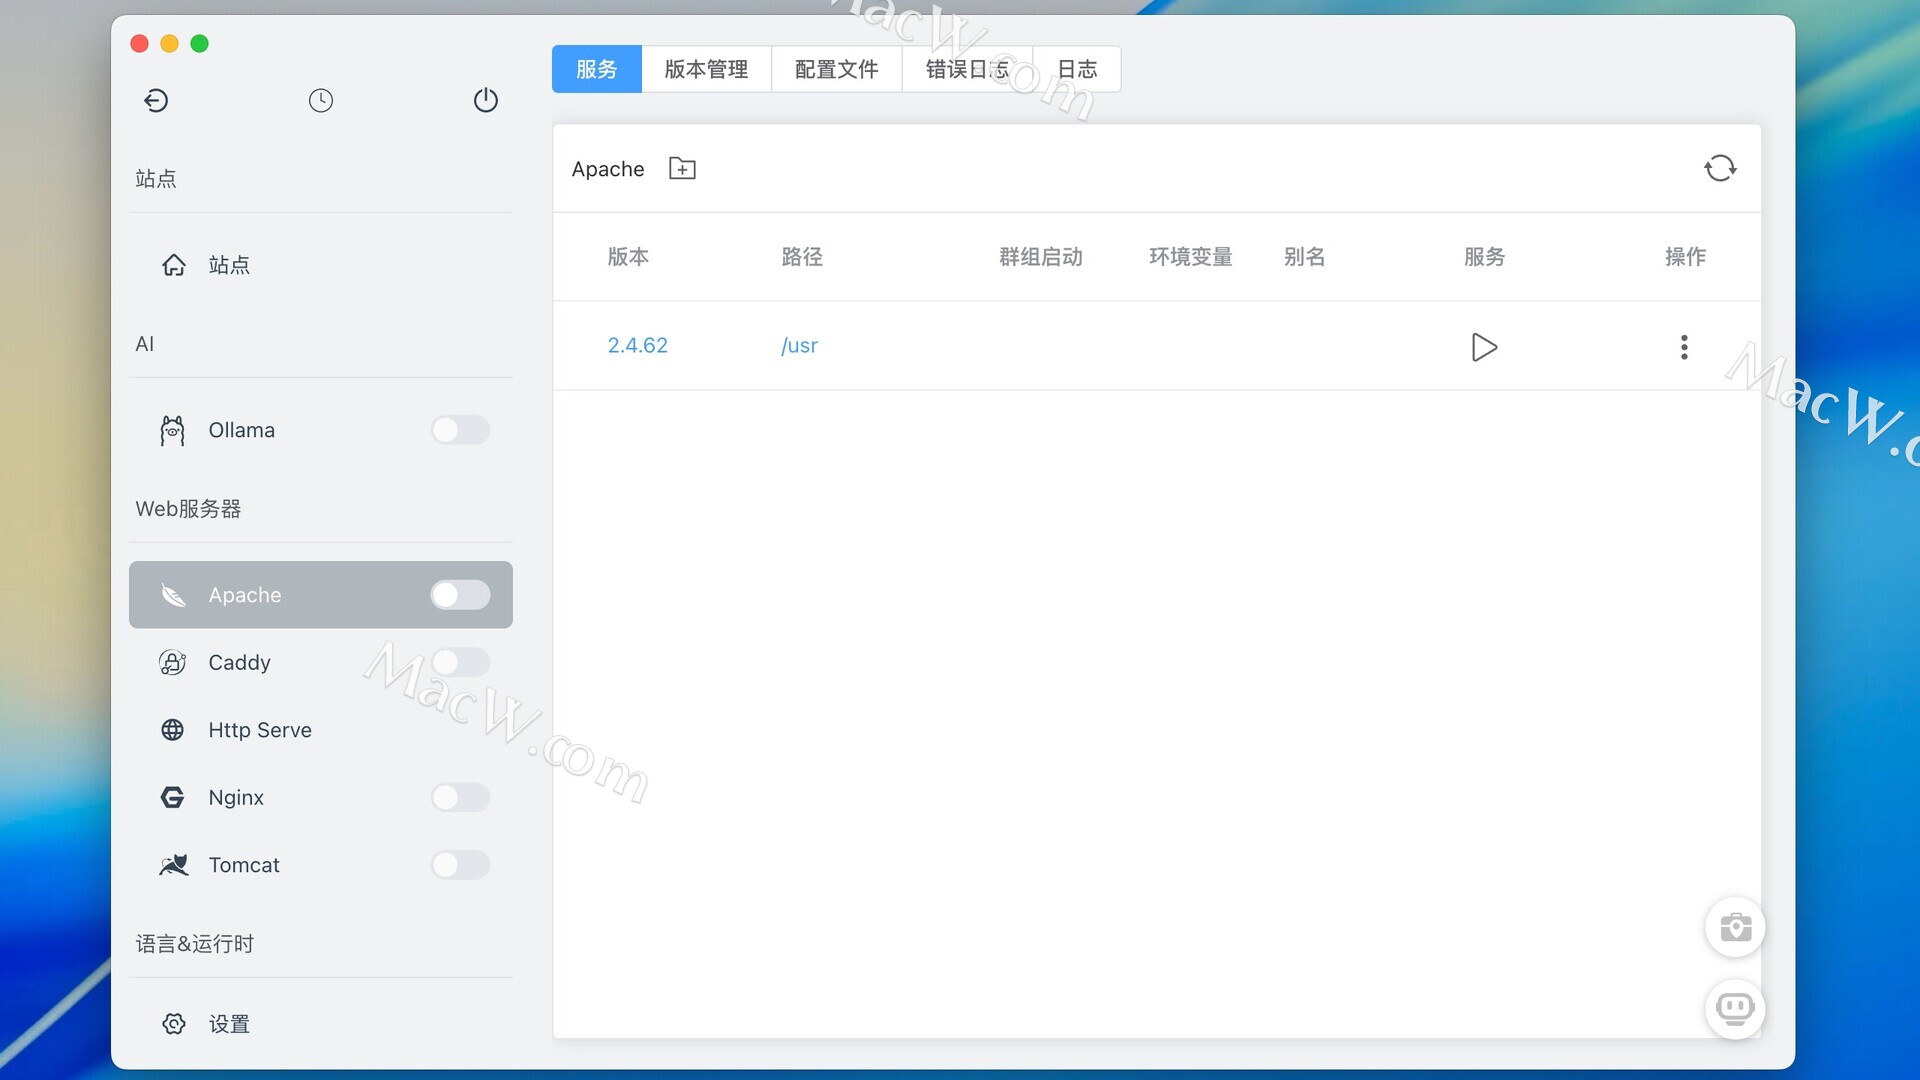The image size is (1920, 1080).
Task: Open the clock history icon in sidebar
Action: (x=321, y=100)
